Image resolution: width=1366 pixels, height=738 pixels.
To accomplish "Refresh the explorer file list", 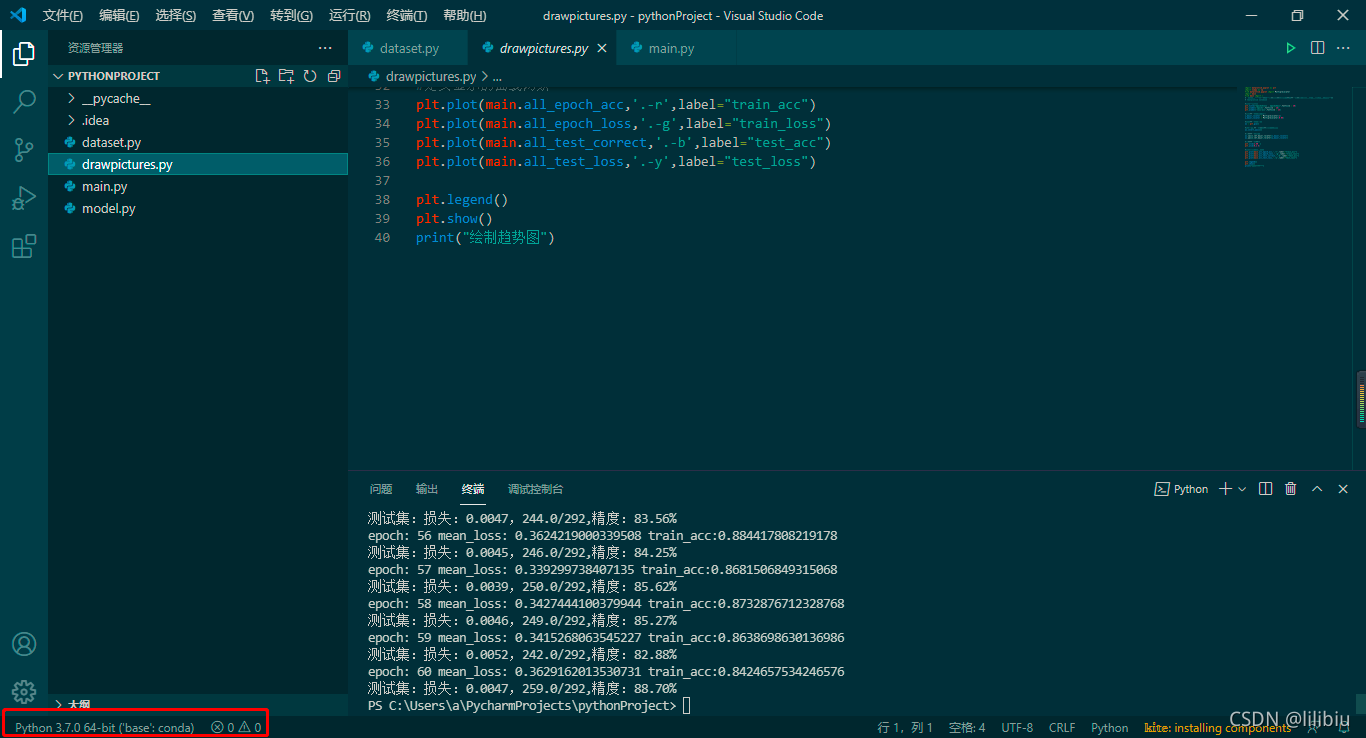I will point(310,76).
